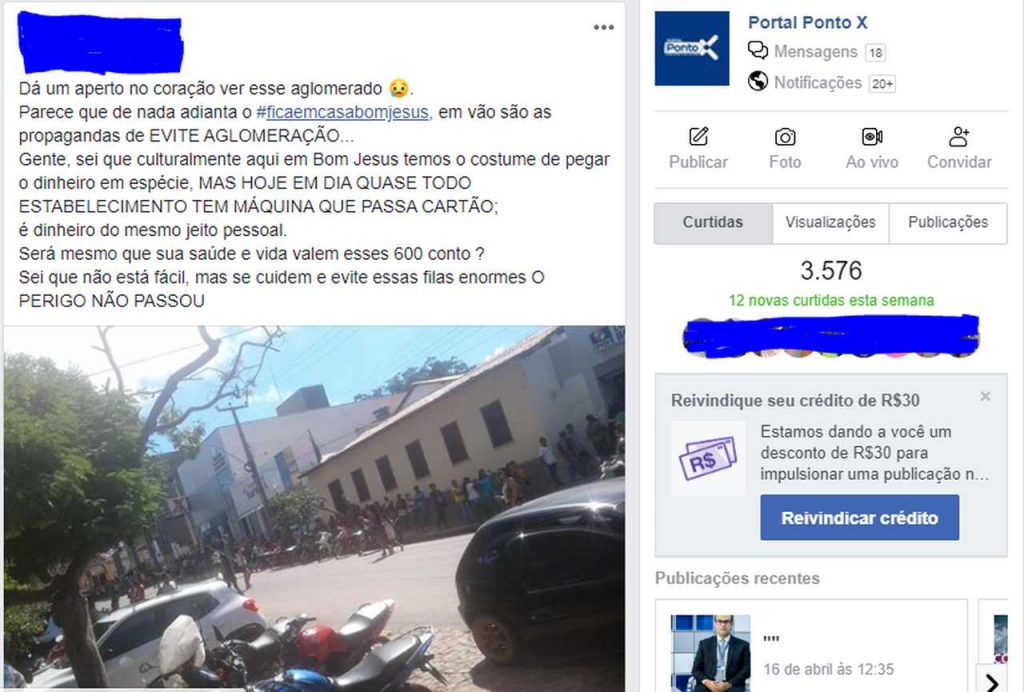This screenshot has width=1024, height=692.
Task: Click the Publicar pencil icon
Action: 698,136
